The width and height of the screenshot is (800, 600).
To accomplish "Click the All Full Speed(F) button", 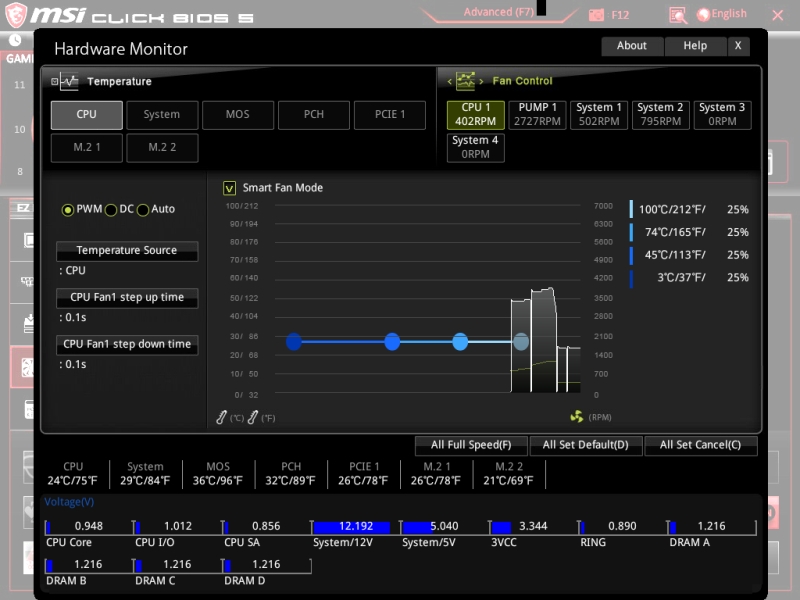I will coord(471,445).
